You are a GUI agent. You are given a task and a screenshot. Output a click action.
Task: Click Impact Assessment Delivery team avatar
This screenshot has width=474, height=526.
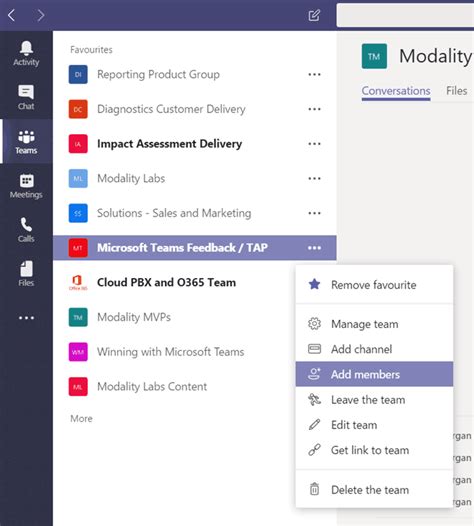pos(78,144)
